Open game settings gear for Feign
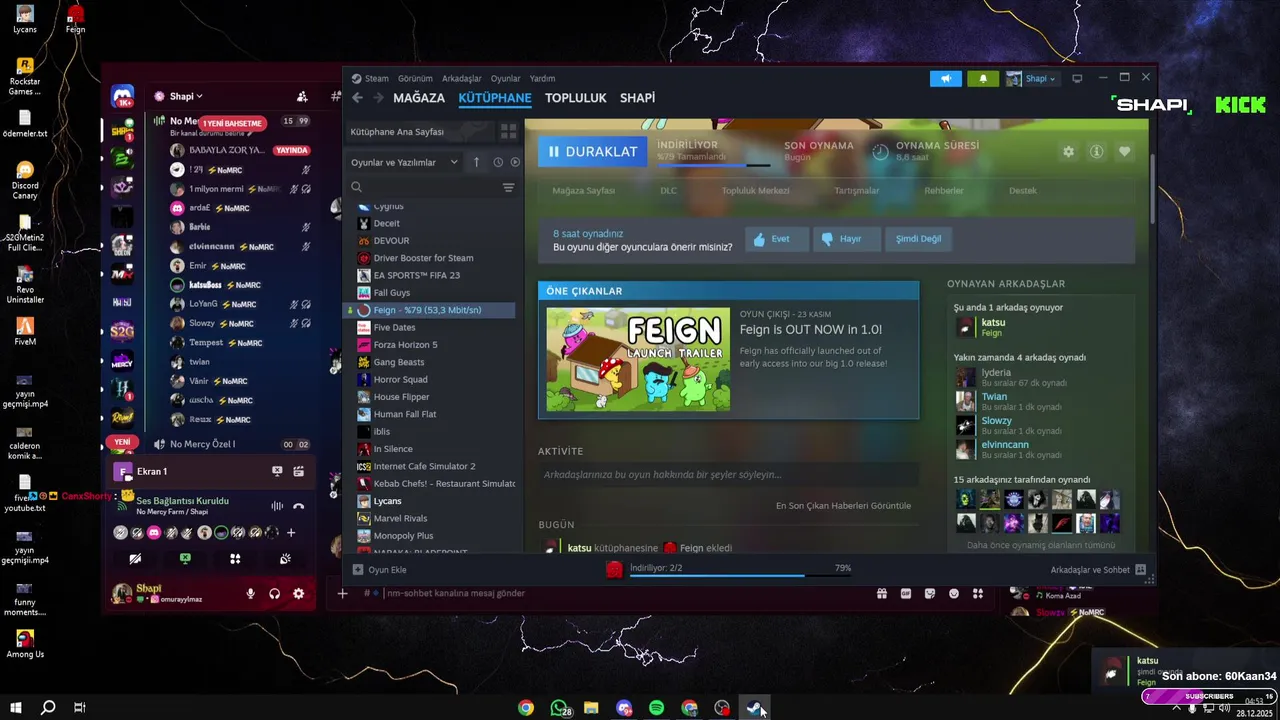The image size is (1280, 720). [1068, 151]
